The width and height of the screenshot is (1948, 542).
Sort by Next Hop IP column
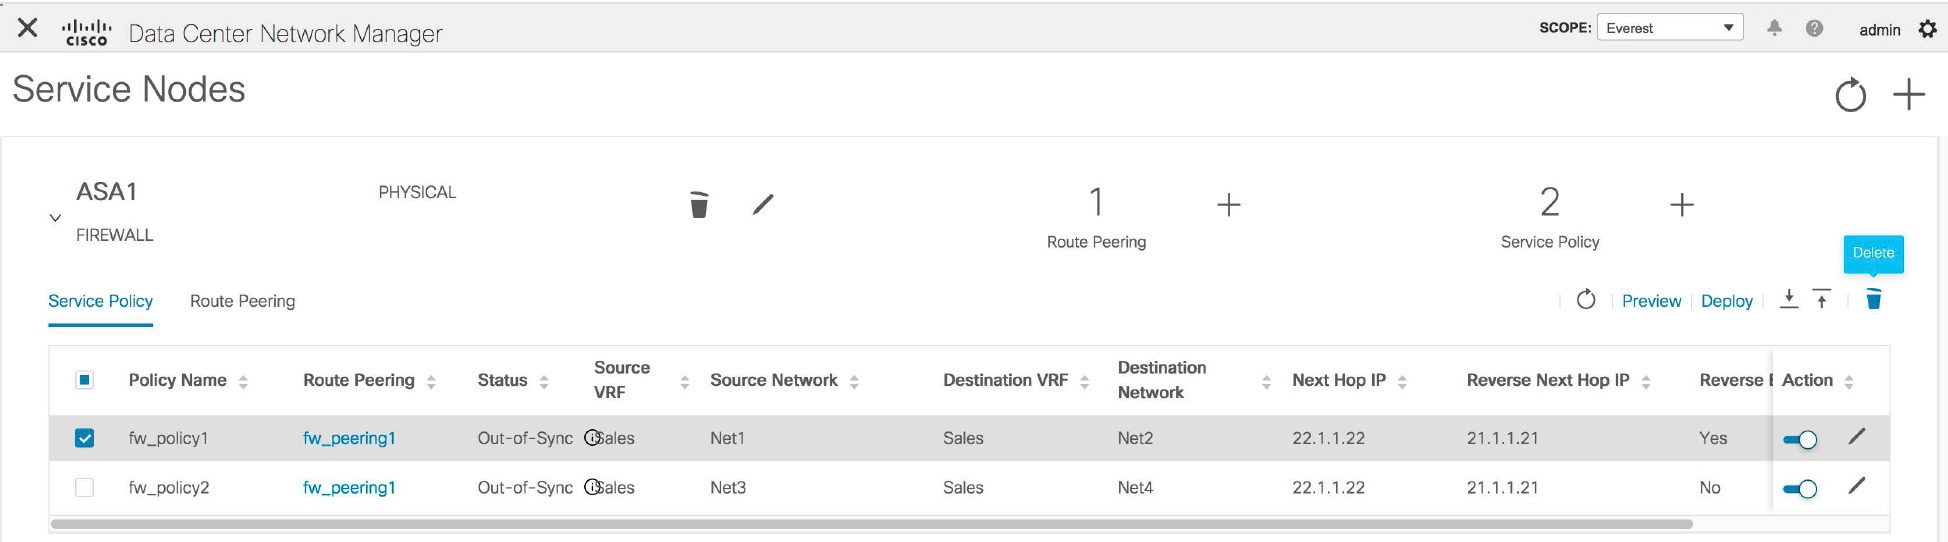[x=1402, y=381]
